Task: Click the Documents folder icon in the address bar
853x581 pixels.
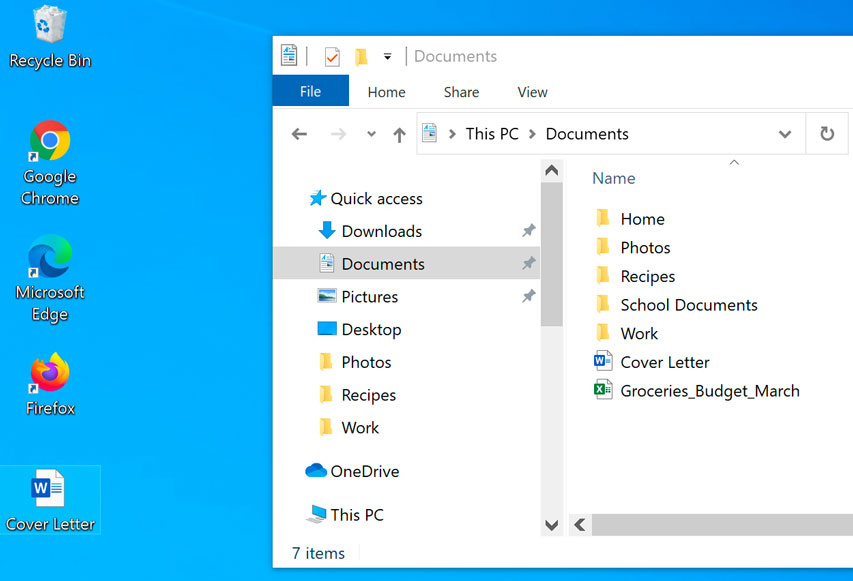Action: click(430, 133)
